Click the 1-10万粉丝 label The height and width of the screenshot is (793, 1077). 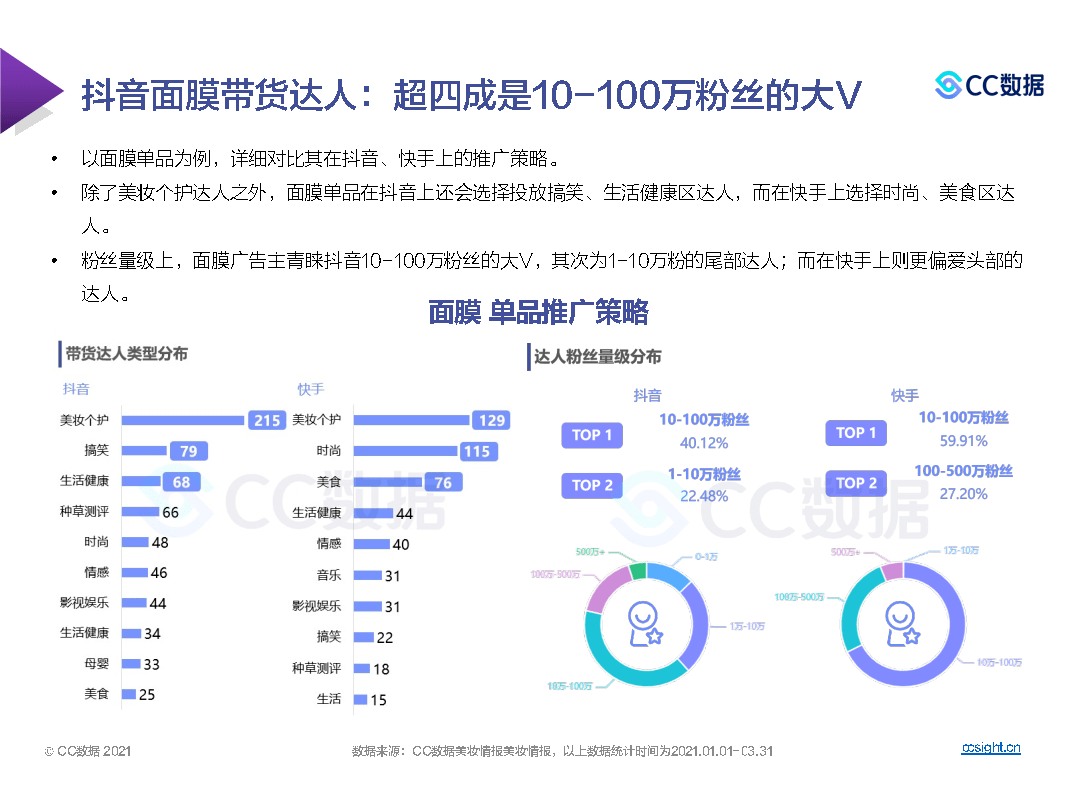[704, 474]
